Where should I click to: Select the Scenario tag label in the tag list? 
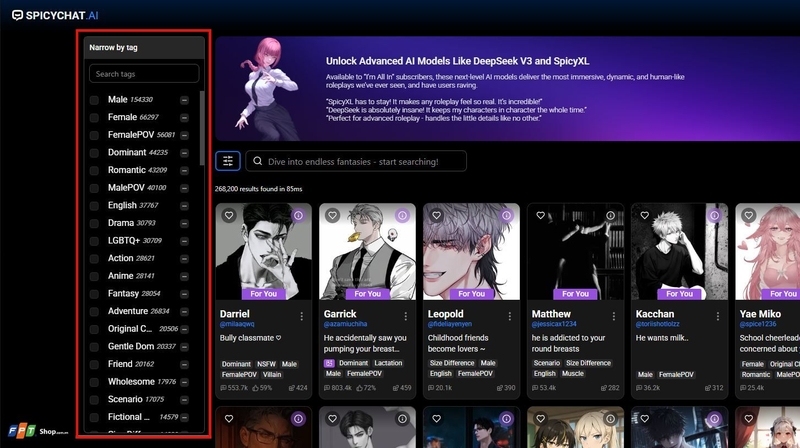pos(125,399)
